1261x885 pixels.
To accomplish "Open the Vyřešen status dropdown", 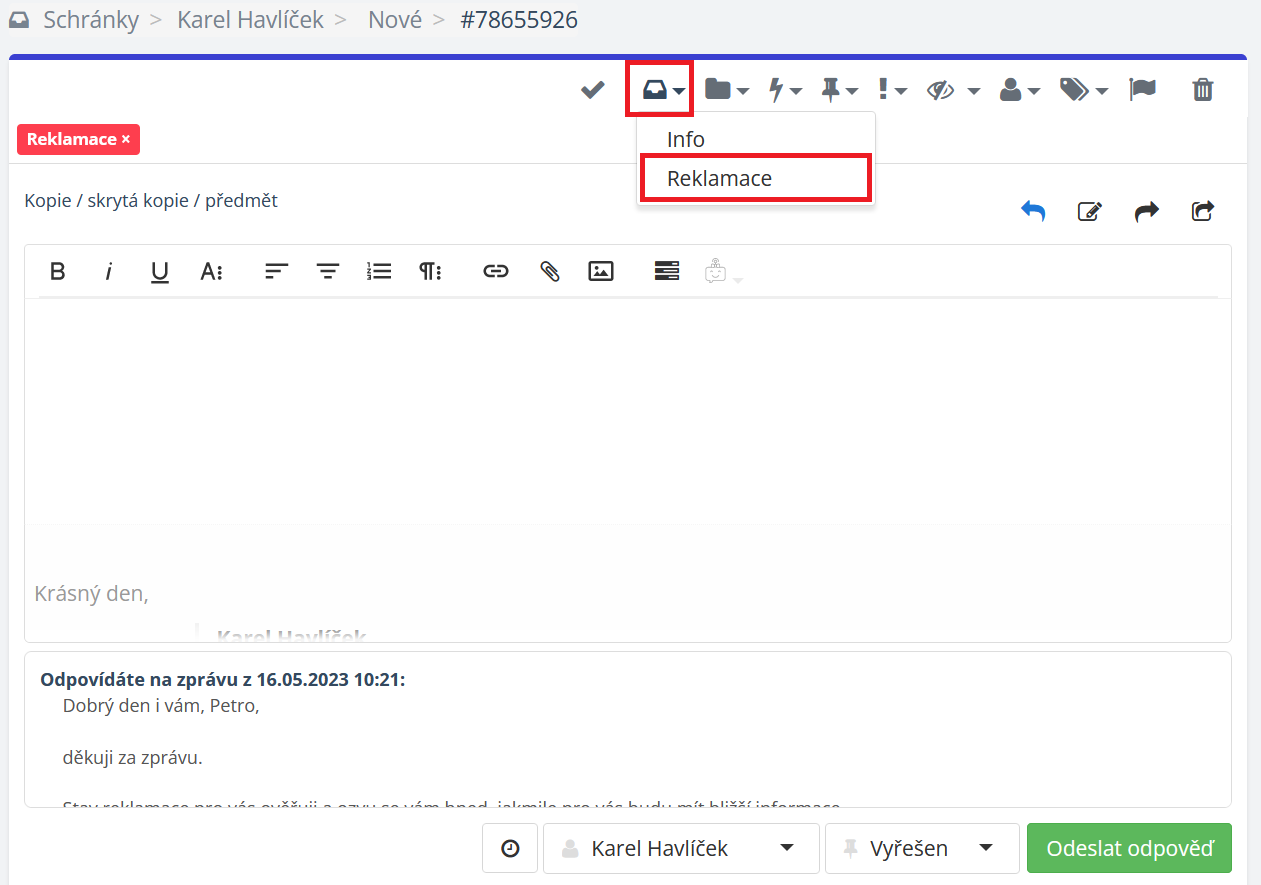I will click(x=922, y=849).
